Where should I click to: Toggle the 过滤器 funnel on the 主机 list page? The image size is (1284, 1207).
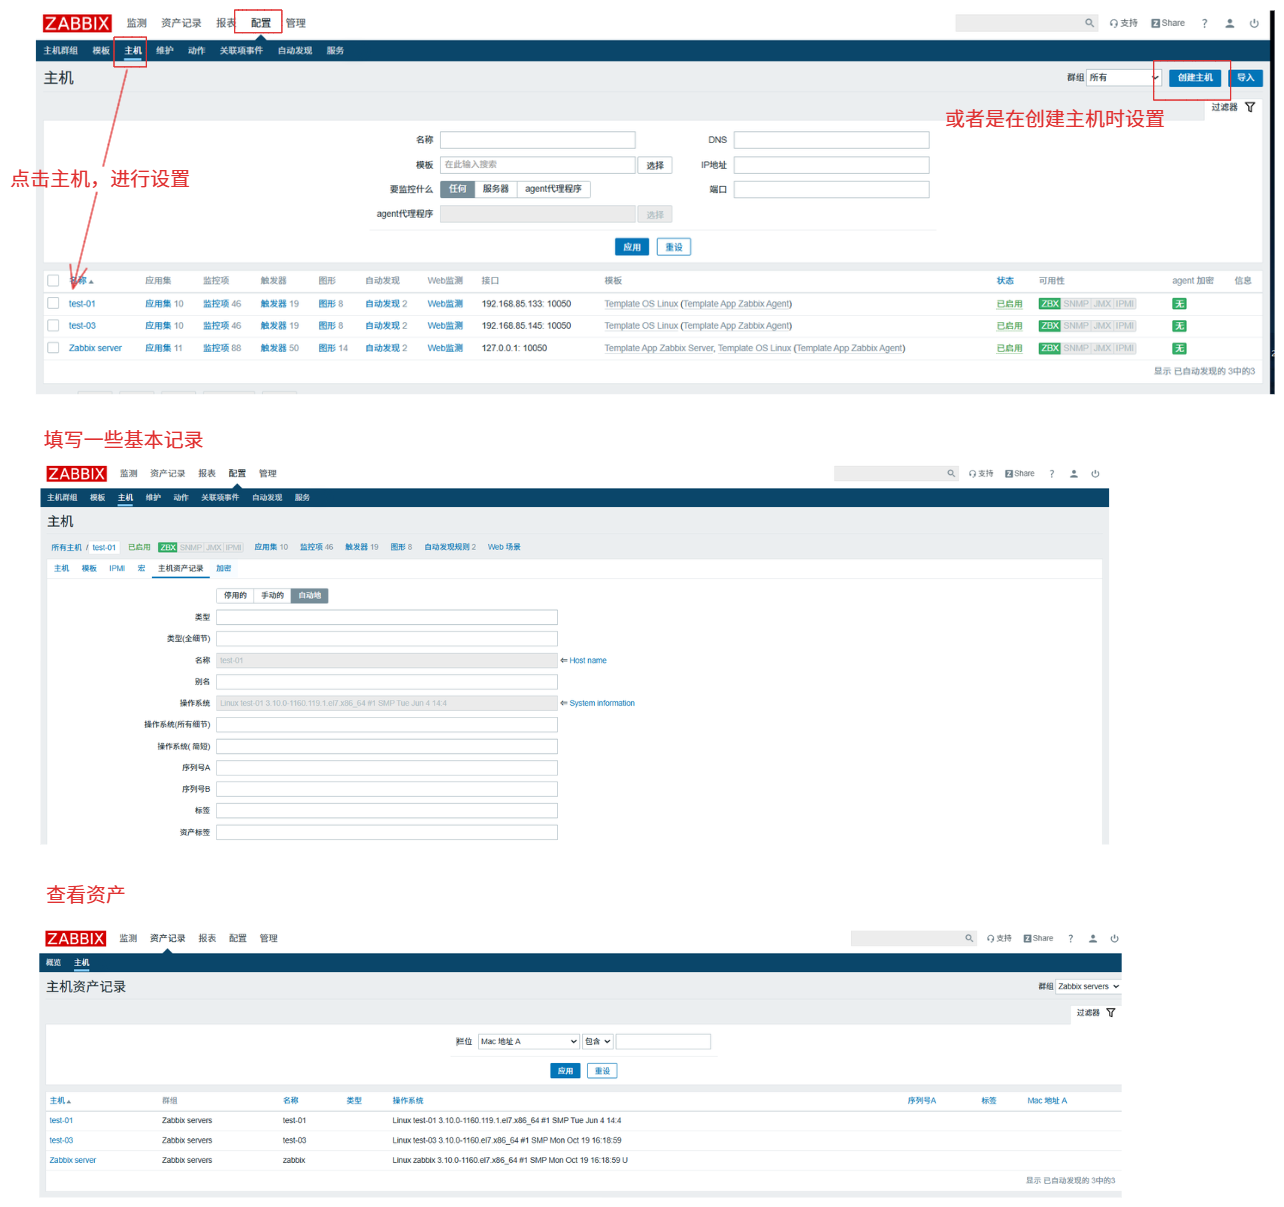tap(1250, 107)
